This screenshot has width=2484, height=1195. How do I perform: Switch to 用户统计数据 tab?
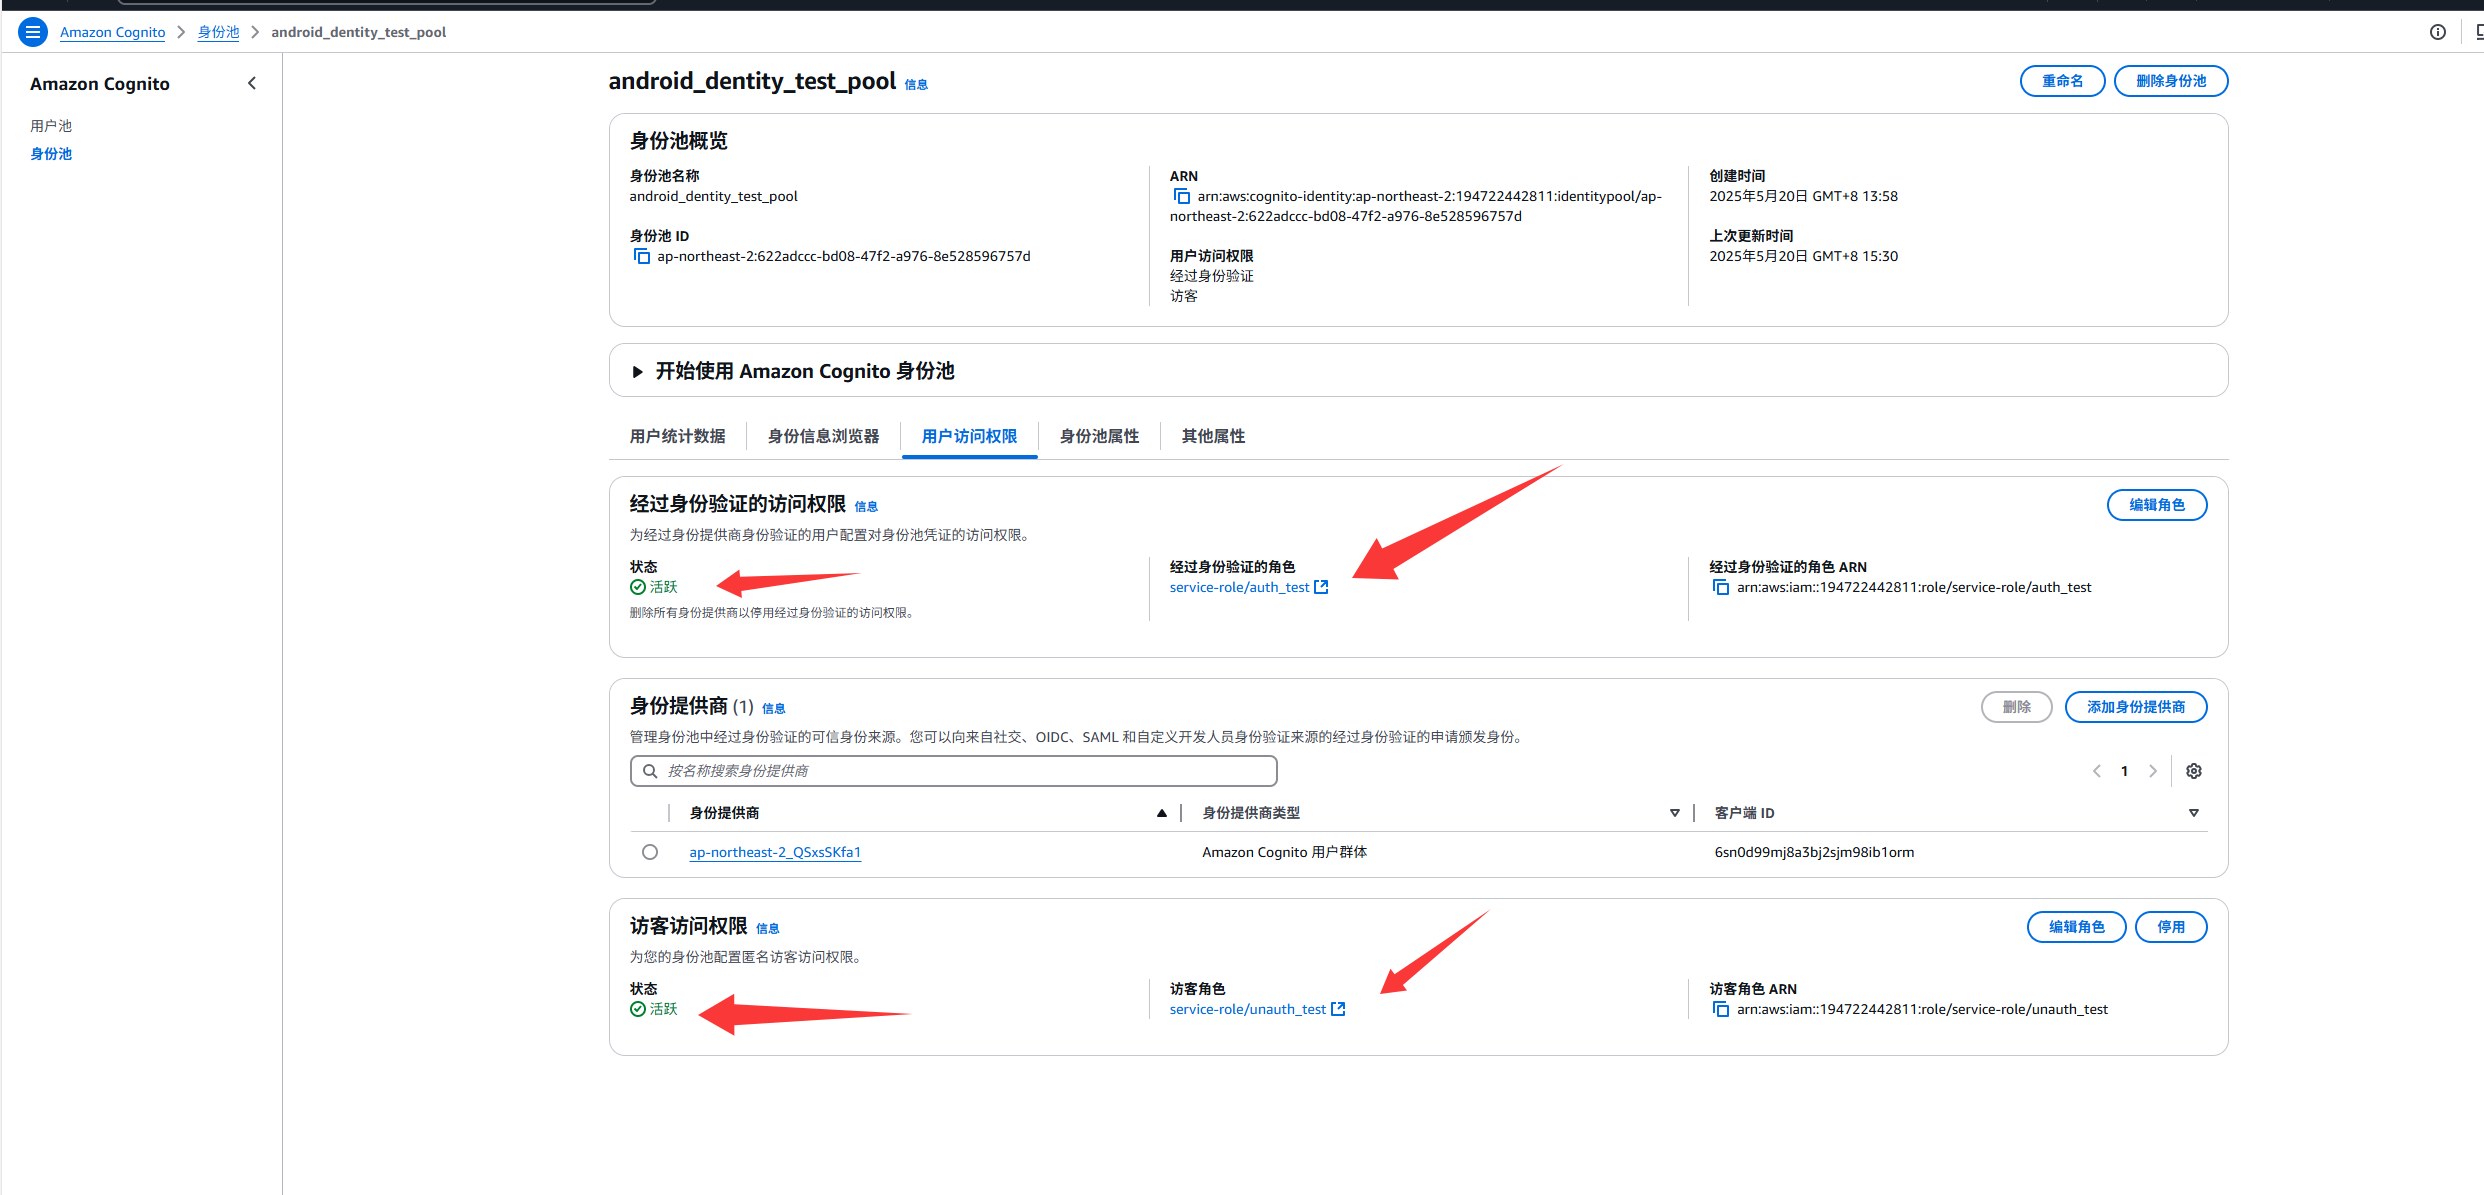tap(677, 437)
